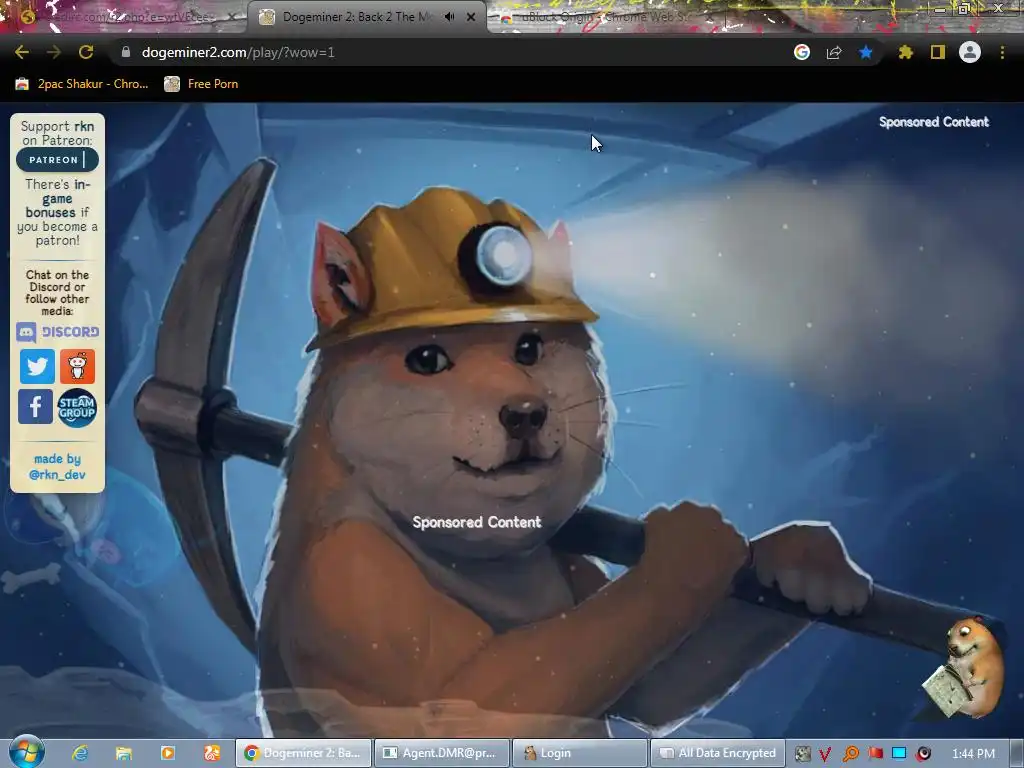Launch Internet Explorer from the taskbar

pos(80,754)
